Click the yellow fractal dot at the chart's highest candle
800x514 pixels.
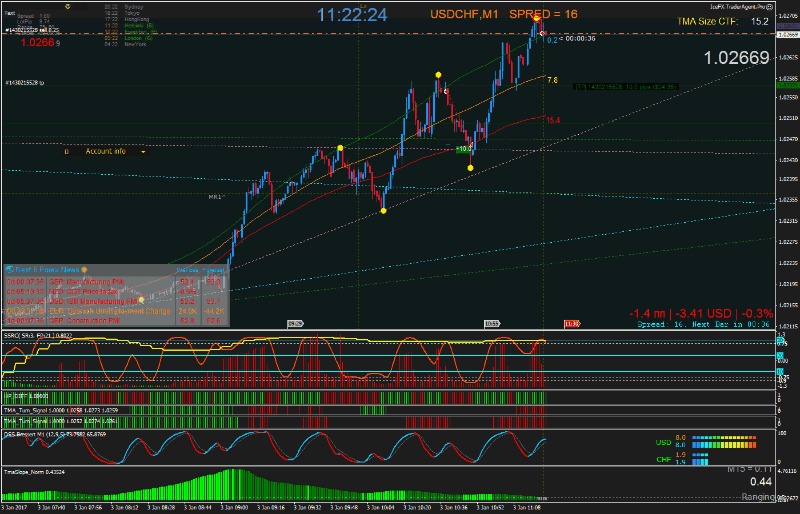click(537, 18)
